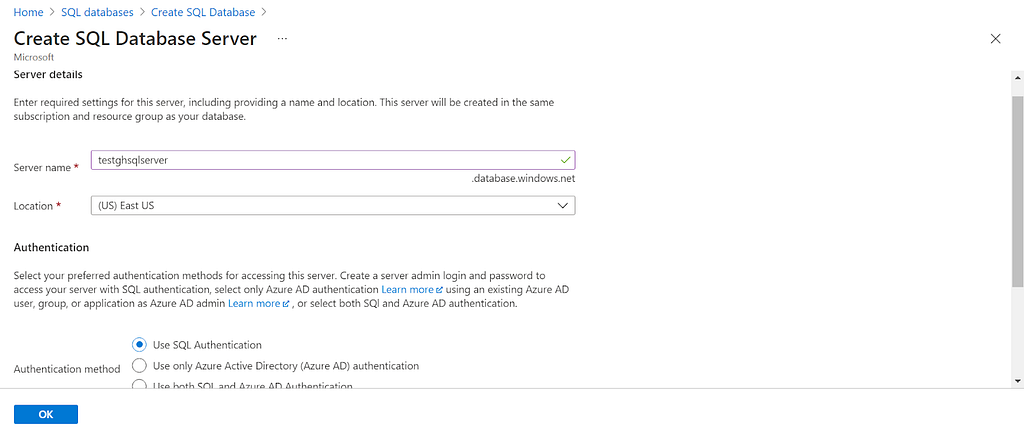Return to Create SQL Database breadcrumb
Screen dimensions: 1024x438
202,12
